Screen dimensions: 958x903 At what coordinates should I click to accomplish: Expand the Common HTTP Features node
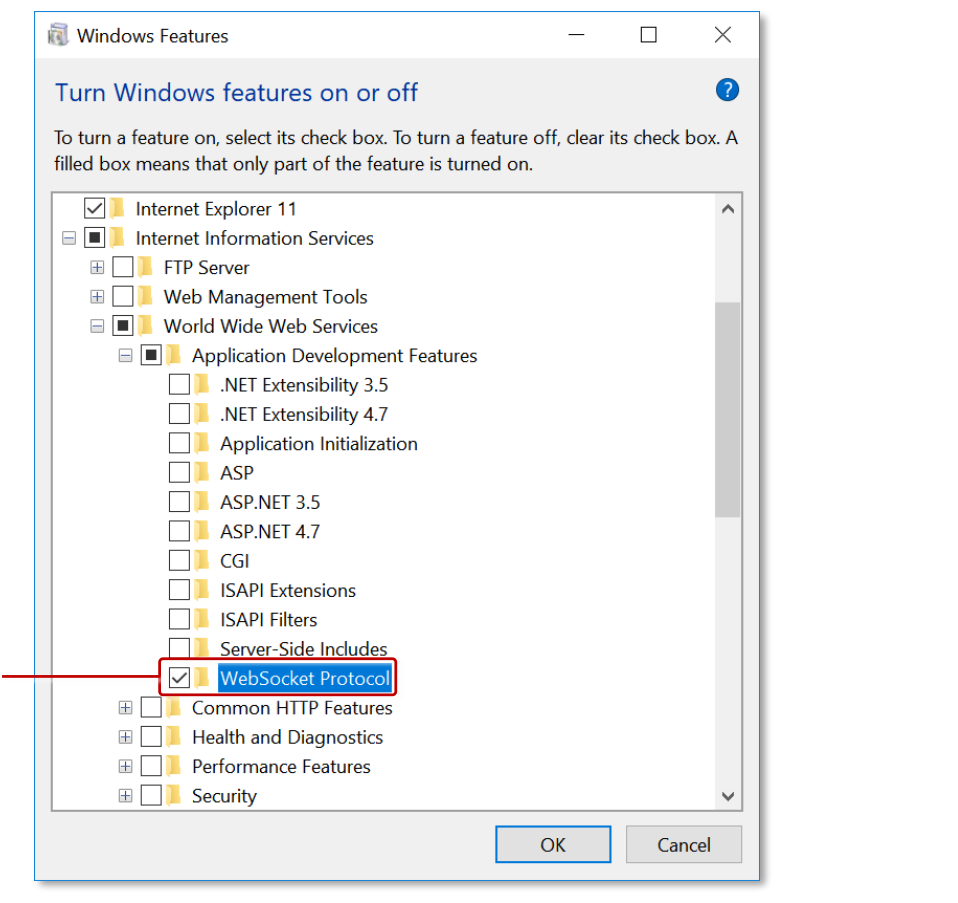click(x=125, y=707)
